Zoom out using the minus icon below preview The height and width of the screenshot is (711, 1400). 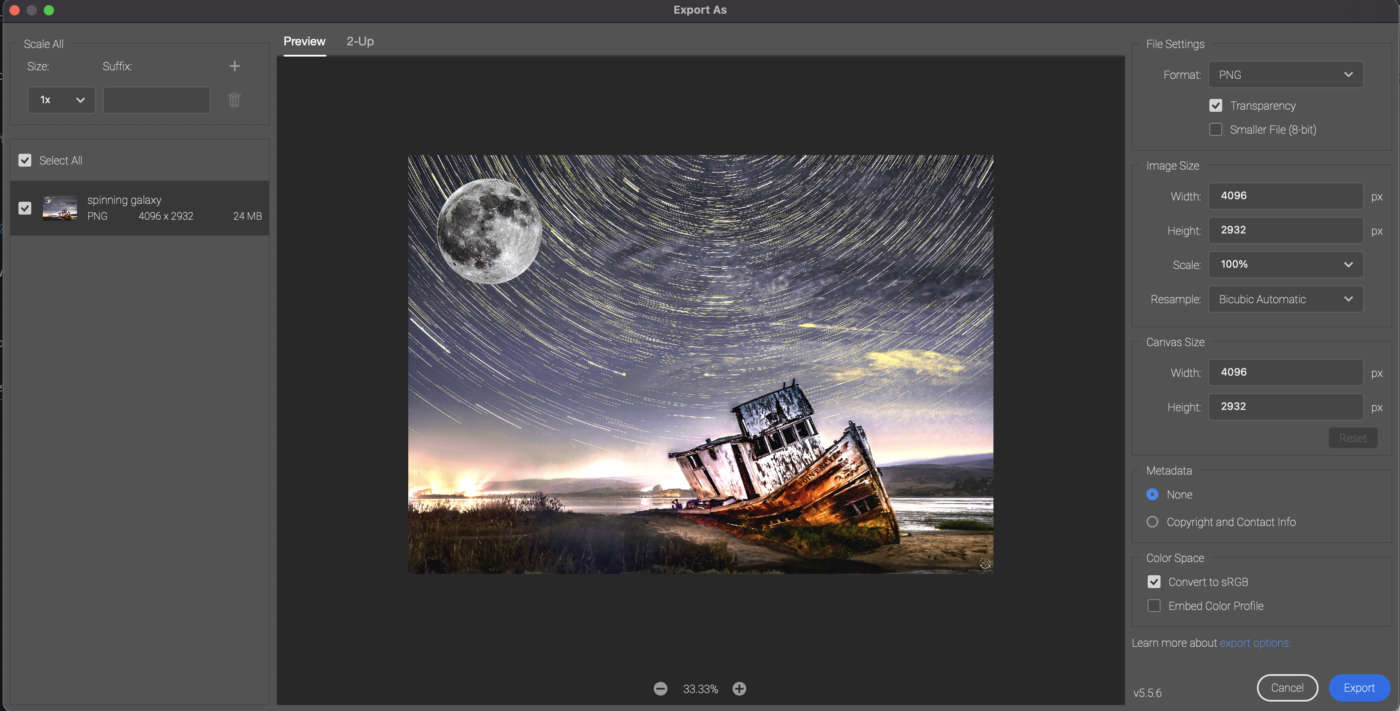tap(660, 688)
